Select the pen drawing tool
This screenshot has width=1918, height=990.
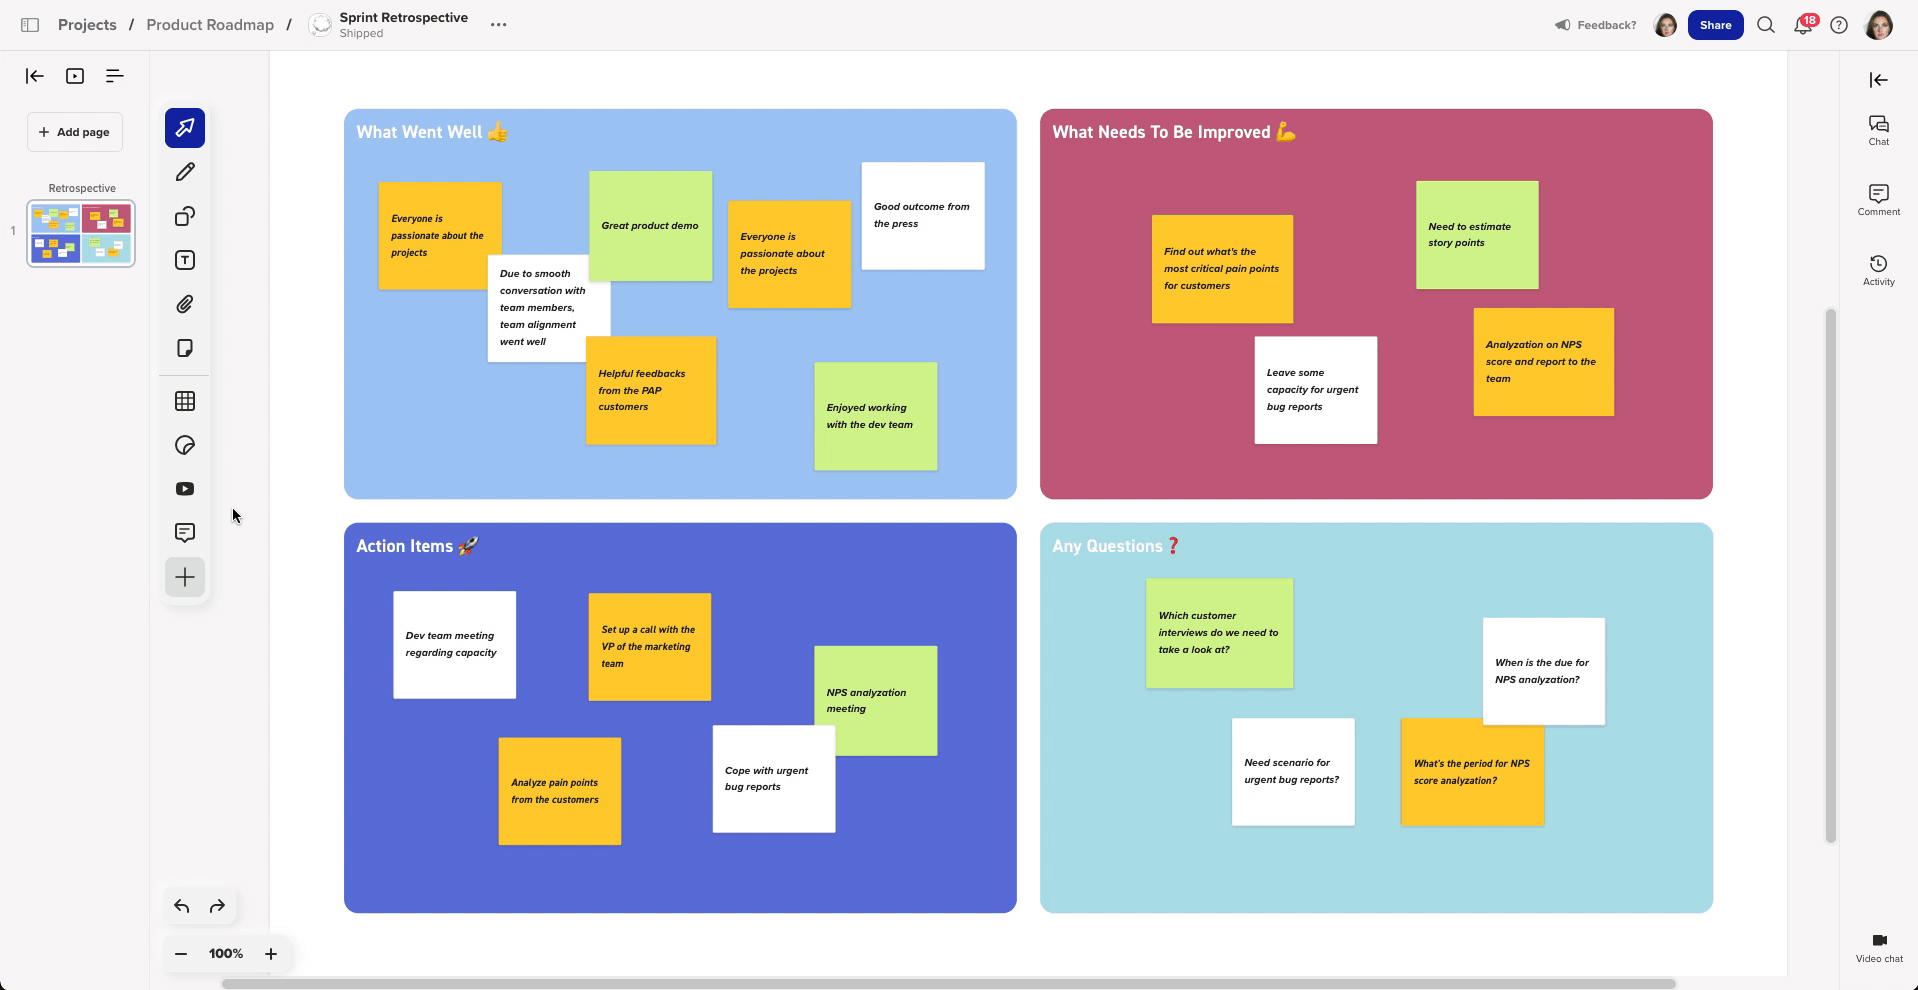click(x=185, y=172)
